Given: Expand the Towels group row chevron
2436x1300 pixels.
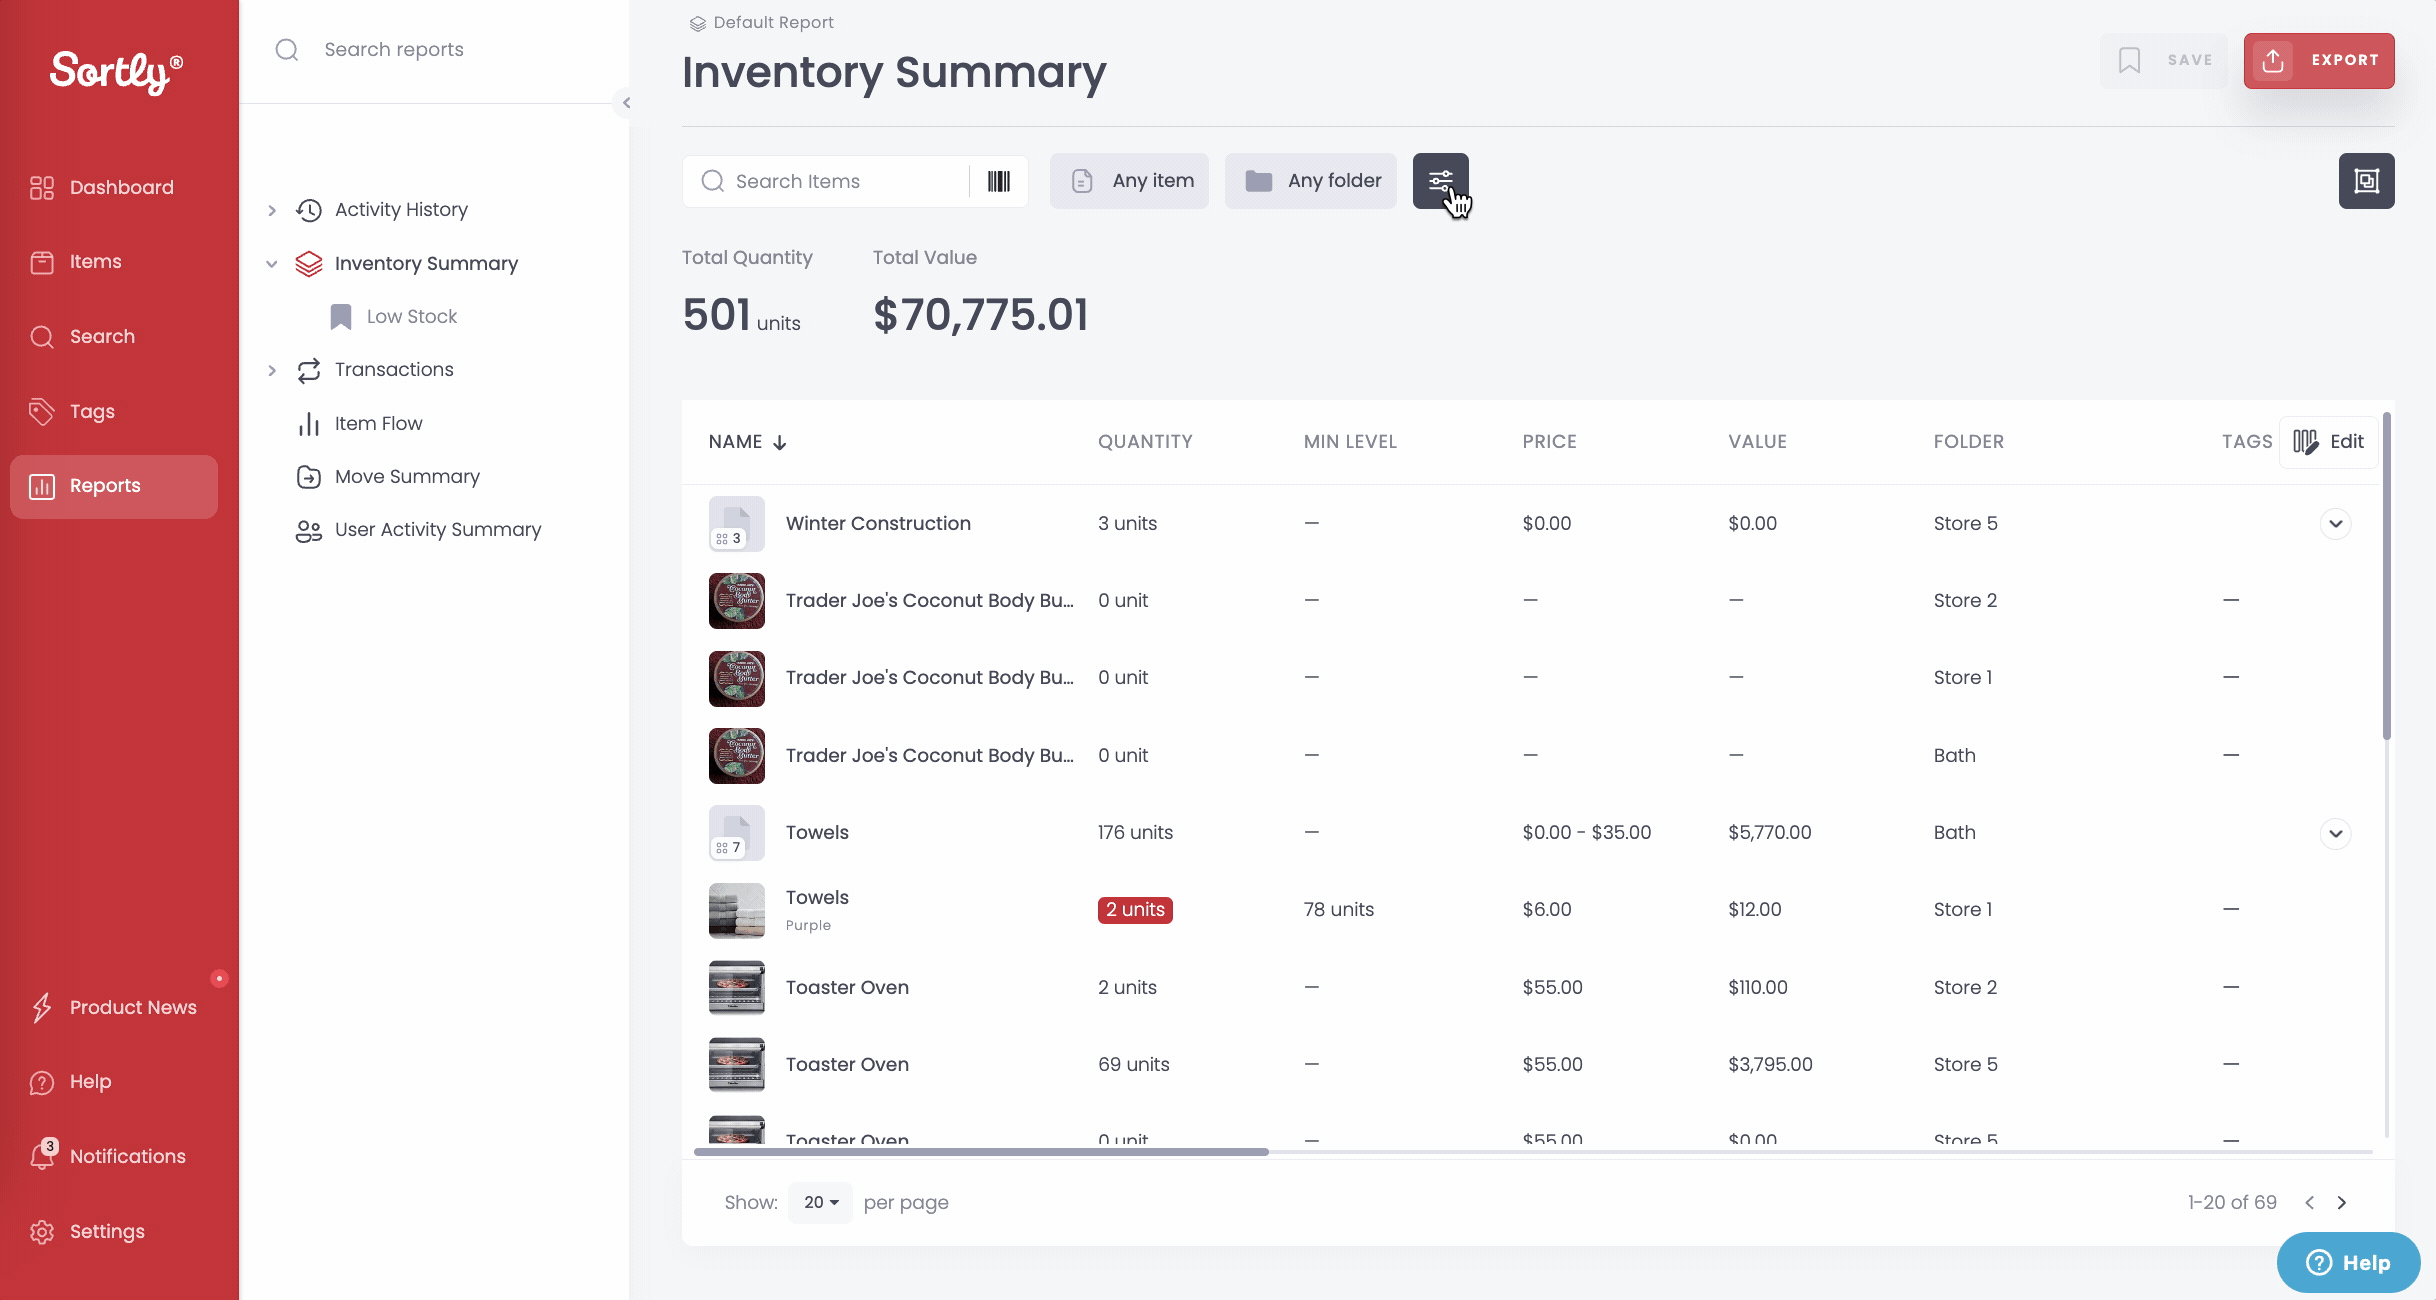Looking at the screenshot, I should [2335, 833].
